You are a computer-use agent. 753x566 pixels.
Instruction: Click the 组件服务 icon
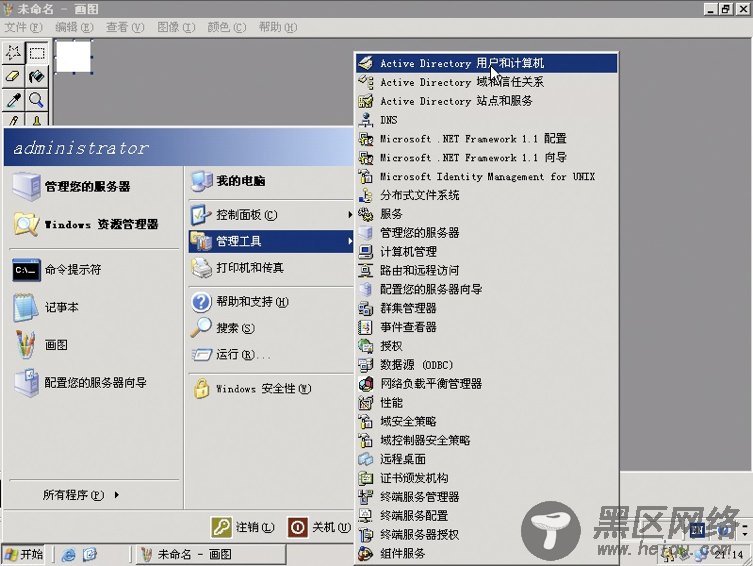365,553
